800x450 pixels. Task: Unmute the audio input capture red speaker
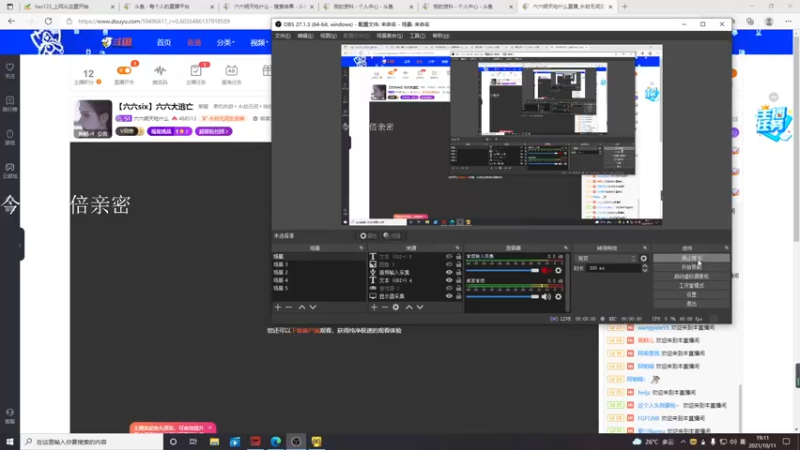pyautogui.click(x=546, y=270)
